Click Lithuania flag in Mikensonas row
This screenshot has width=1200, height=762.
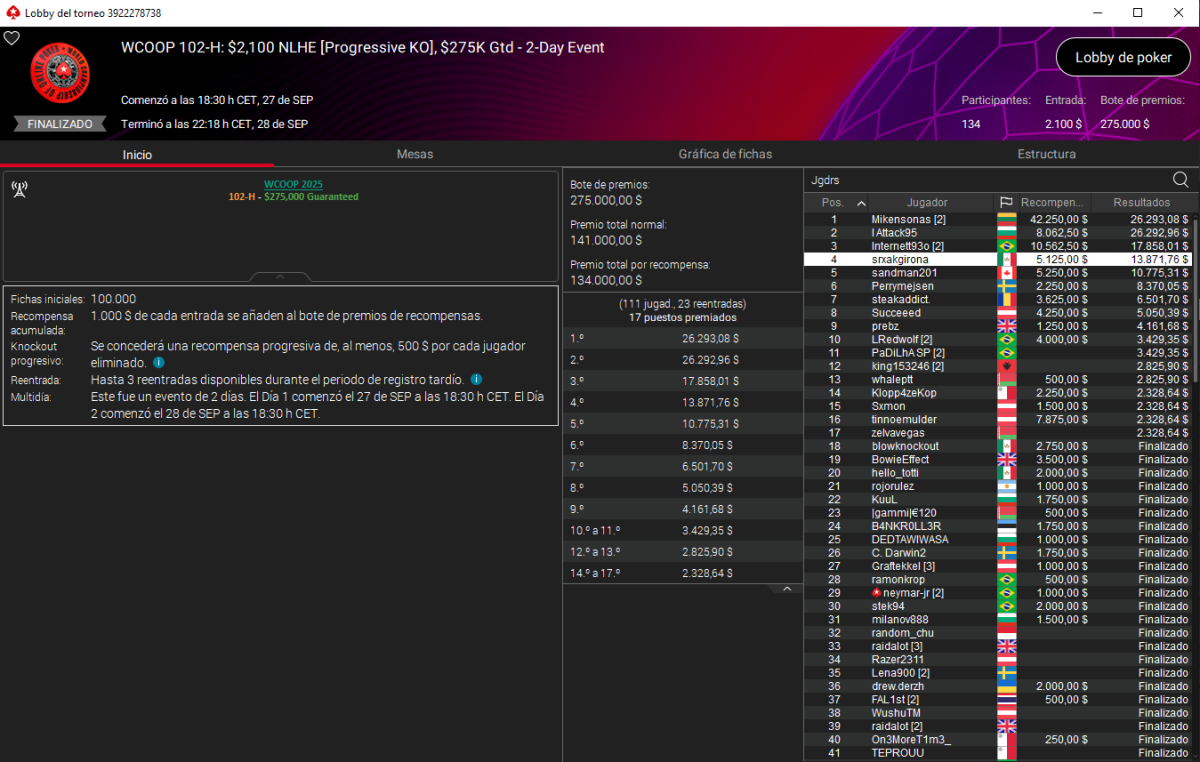(1006, 219)
